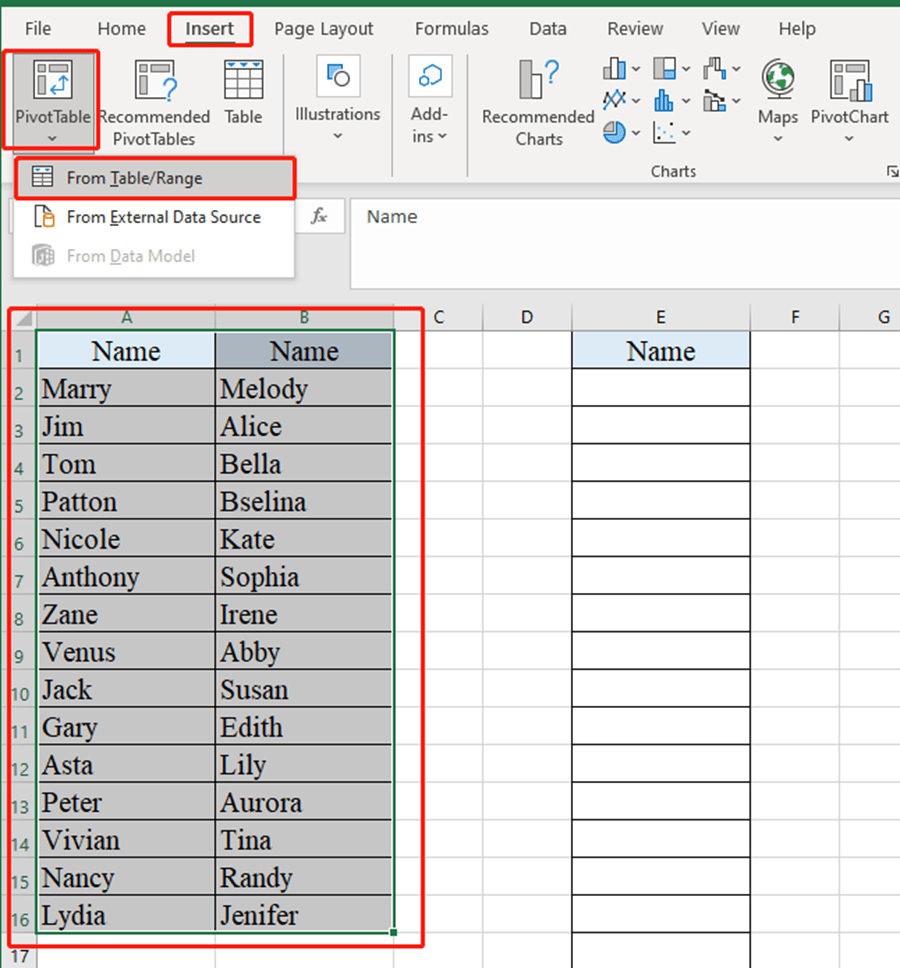Click the Name header in column E
900x968 pixels.
(660, 351)
